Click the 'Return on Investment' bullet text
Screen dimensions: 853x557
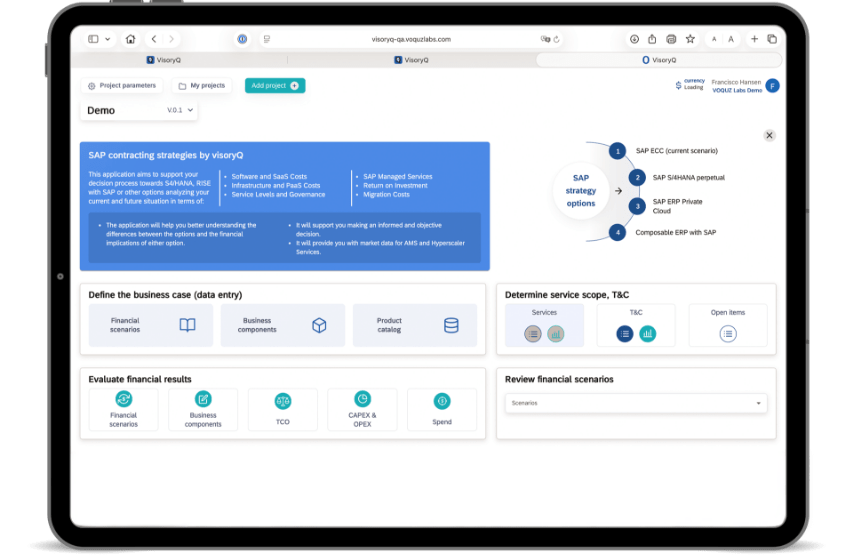pyautogui.click(x=395, y=185)
